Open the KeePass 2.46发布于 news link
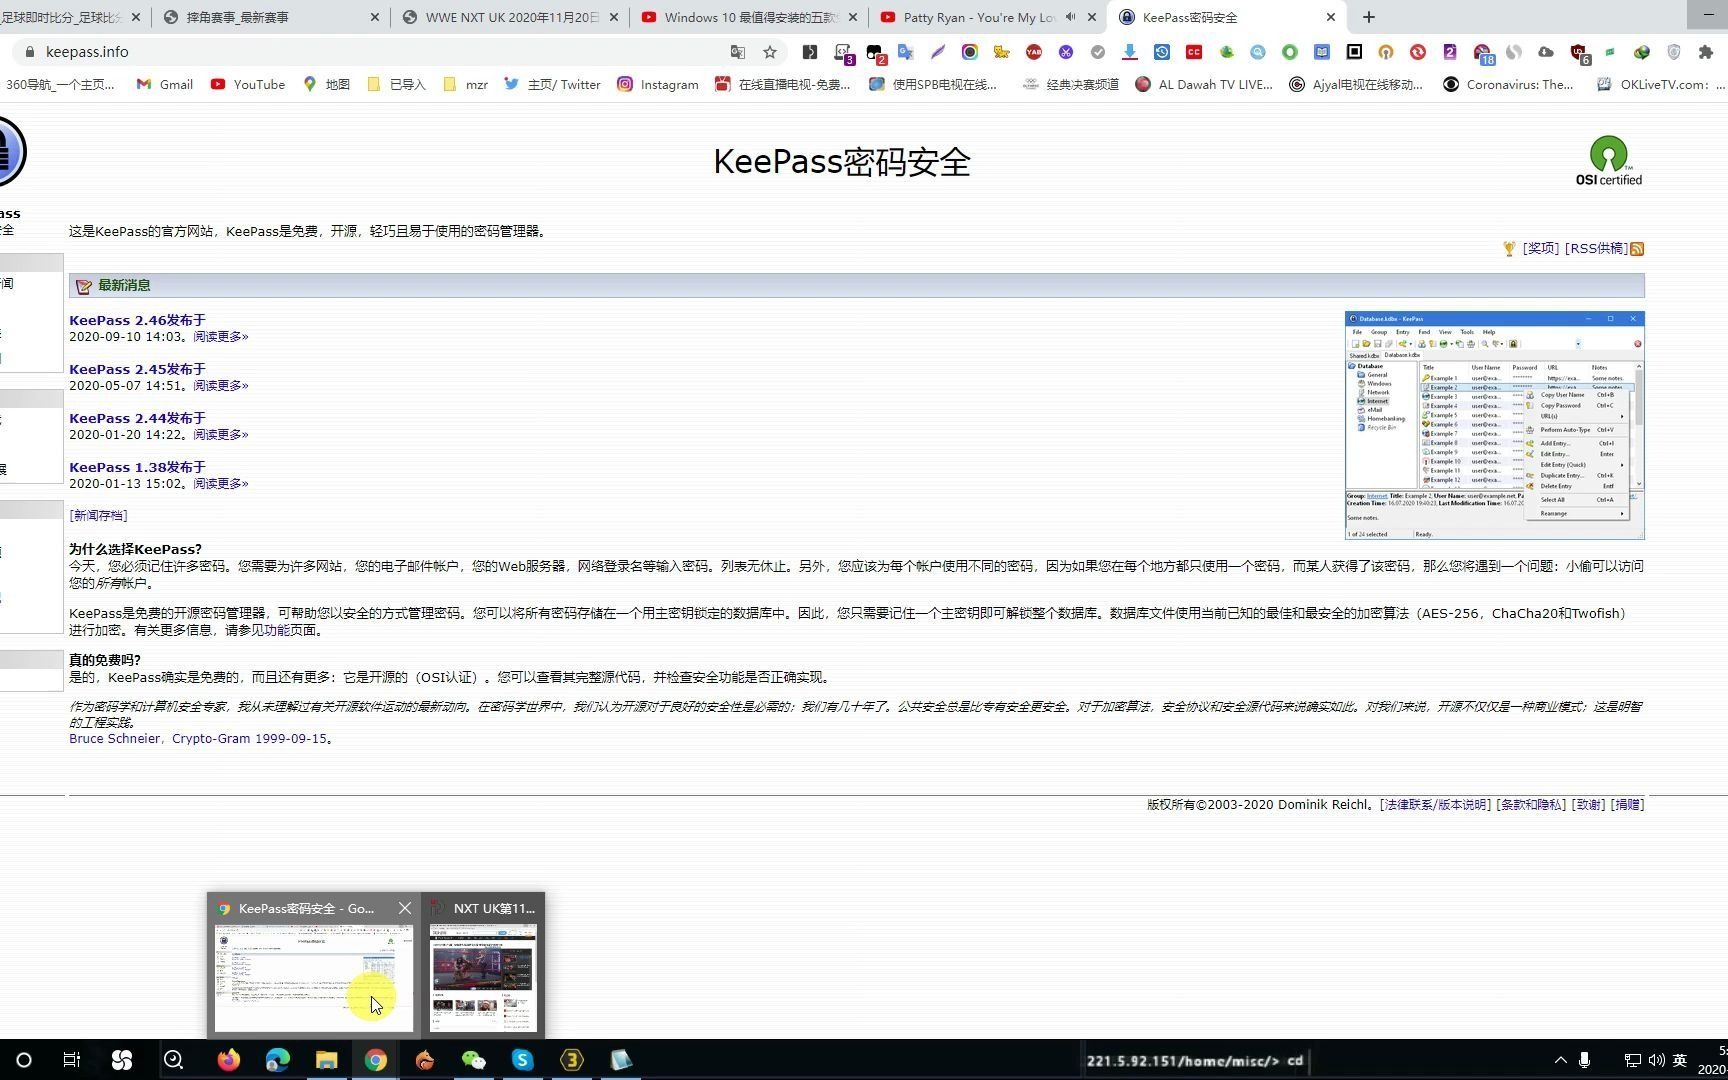The width and height of the screenshot is (1728, 1080). pos(137,320)
